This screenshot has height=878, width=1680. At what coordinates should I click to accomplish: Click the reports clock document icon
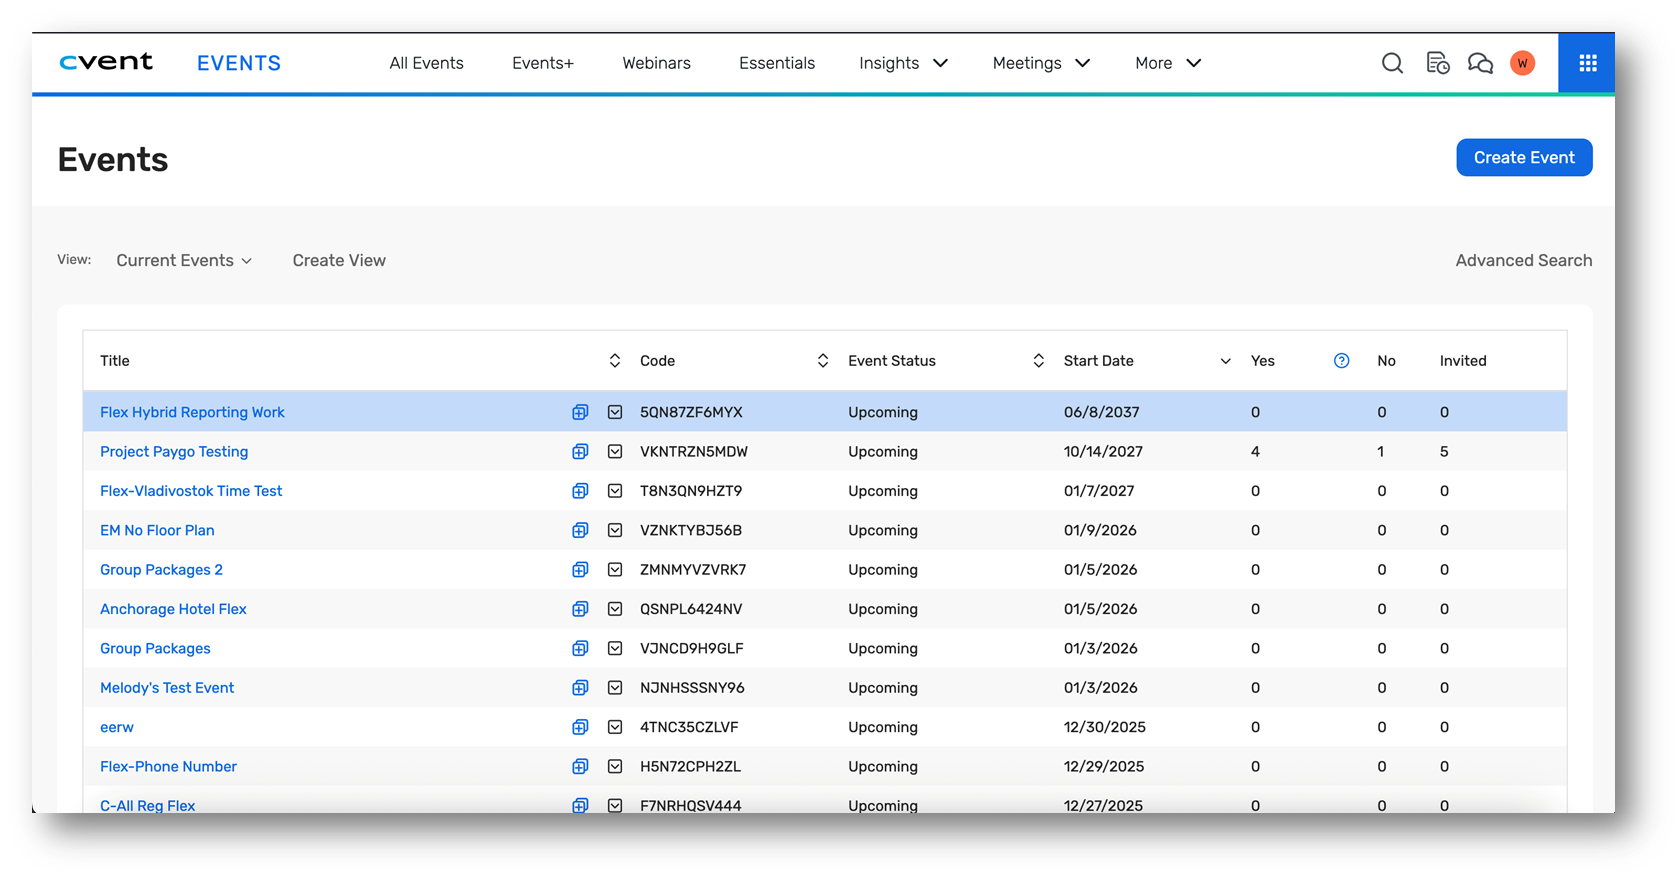click(1437, 63)
